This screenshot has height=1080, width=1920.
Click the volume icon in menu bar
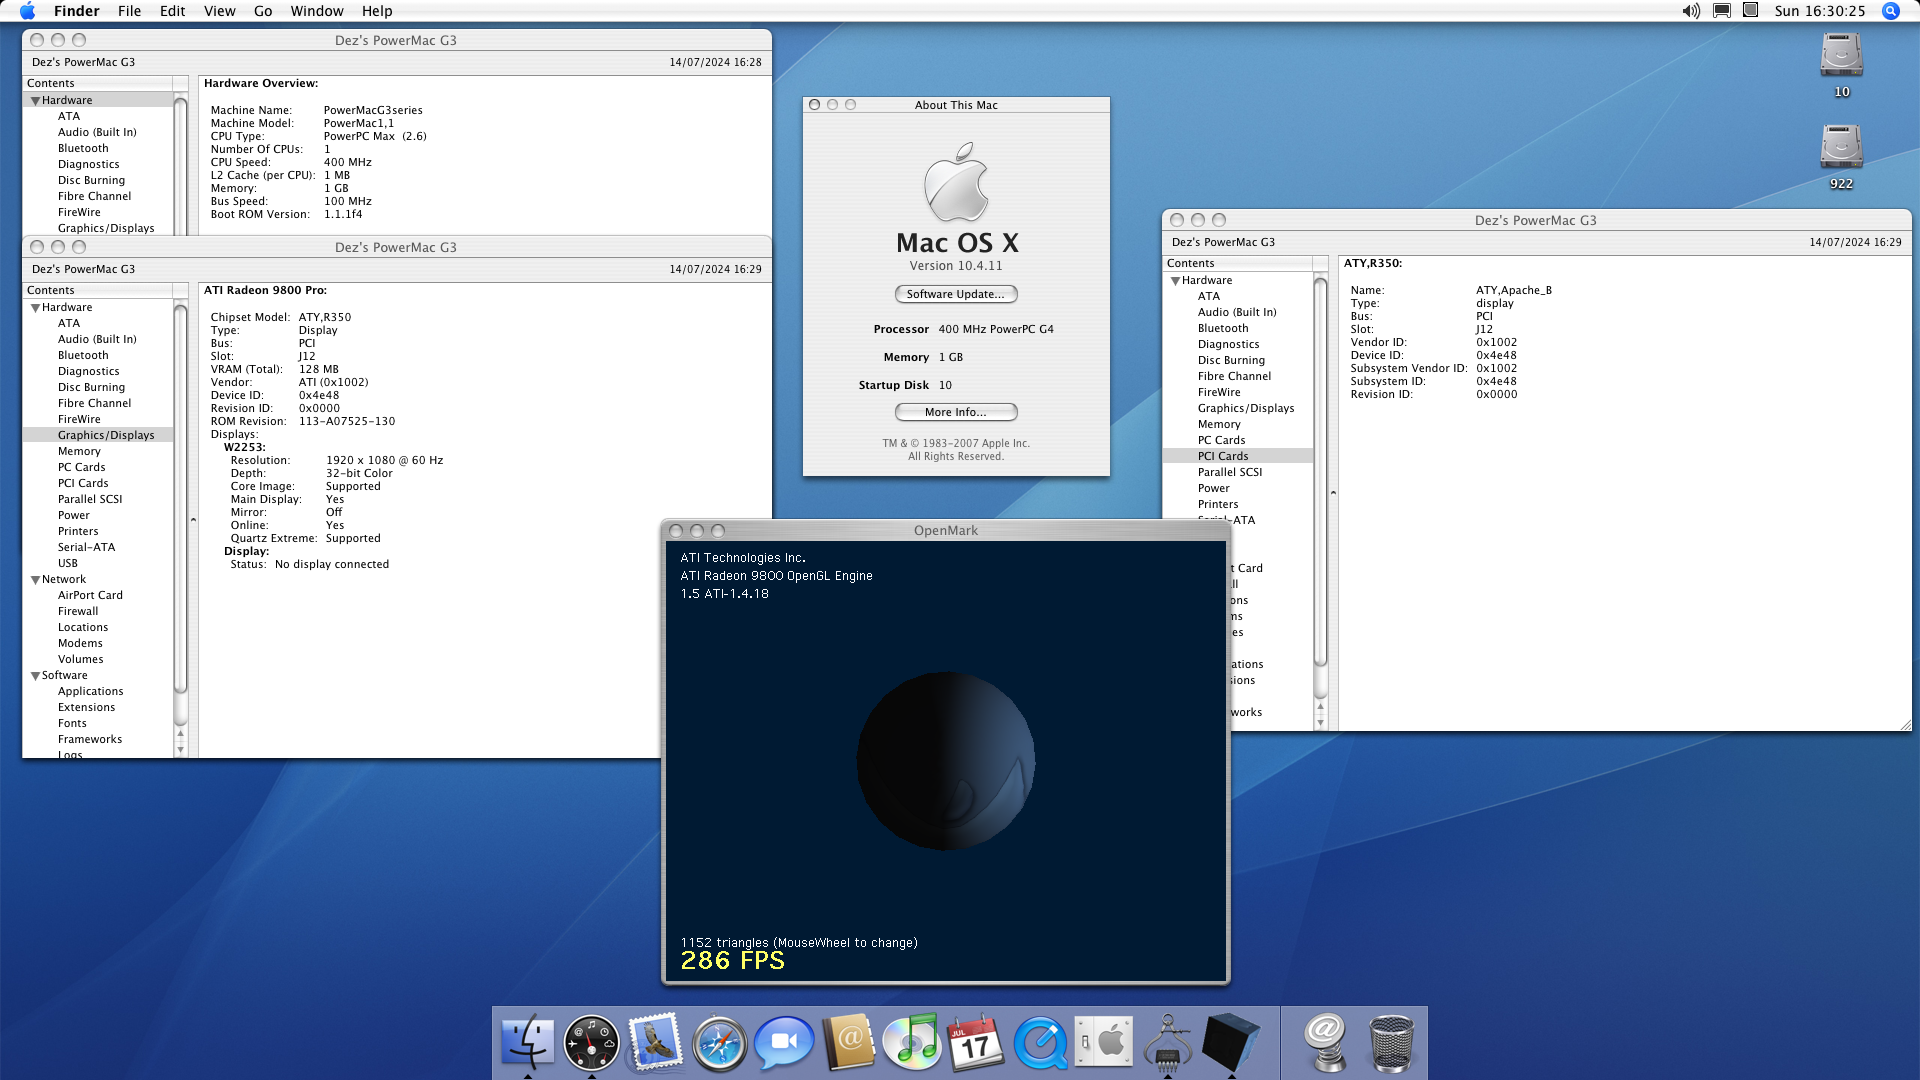[x=1691, y=11]
